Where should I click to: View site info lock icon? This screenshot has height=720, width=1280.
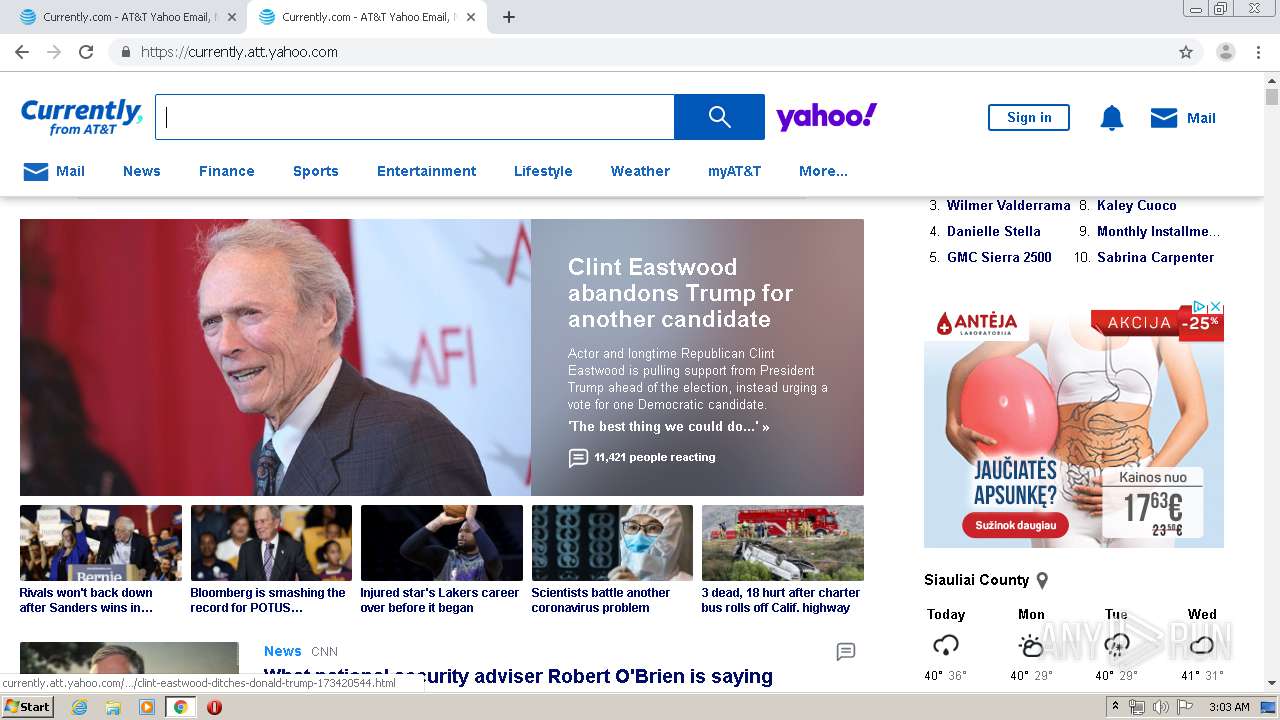tap(125, 52)
